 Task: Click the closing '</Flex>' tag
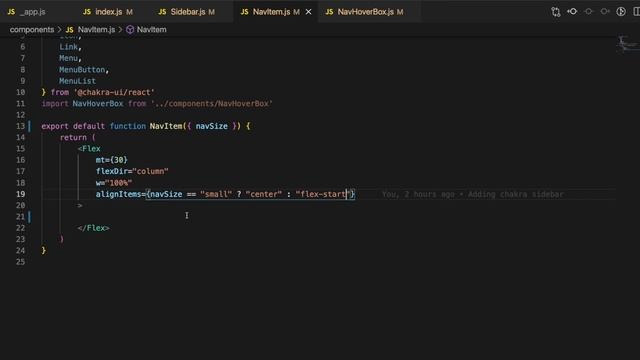(x=93, y=228)
